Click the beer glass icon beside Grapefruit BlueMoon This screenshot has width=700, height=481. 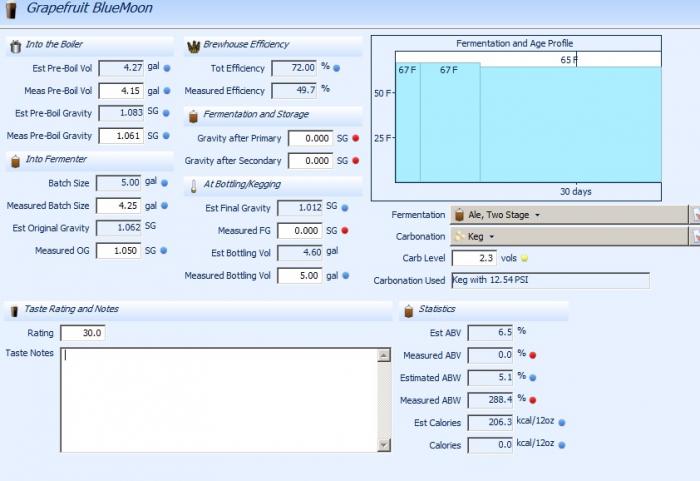[x=12, y=10]
